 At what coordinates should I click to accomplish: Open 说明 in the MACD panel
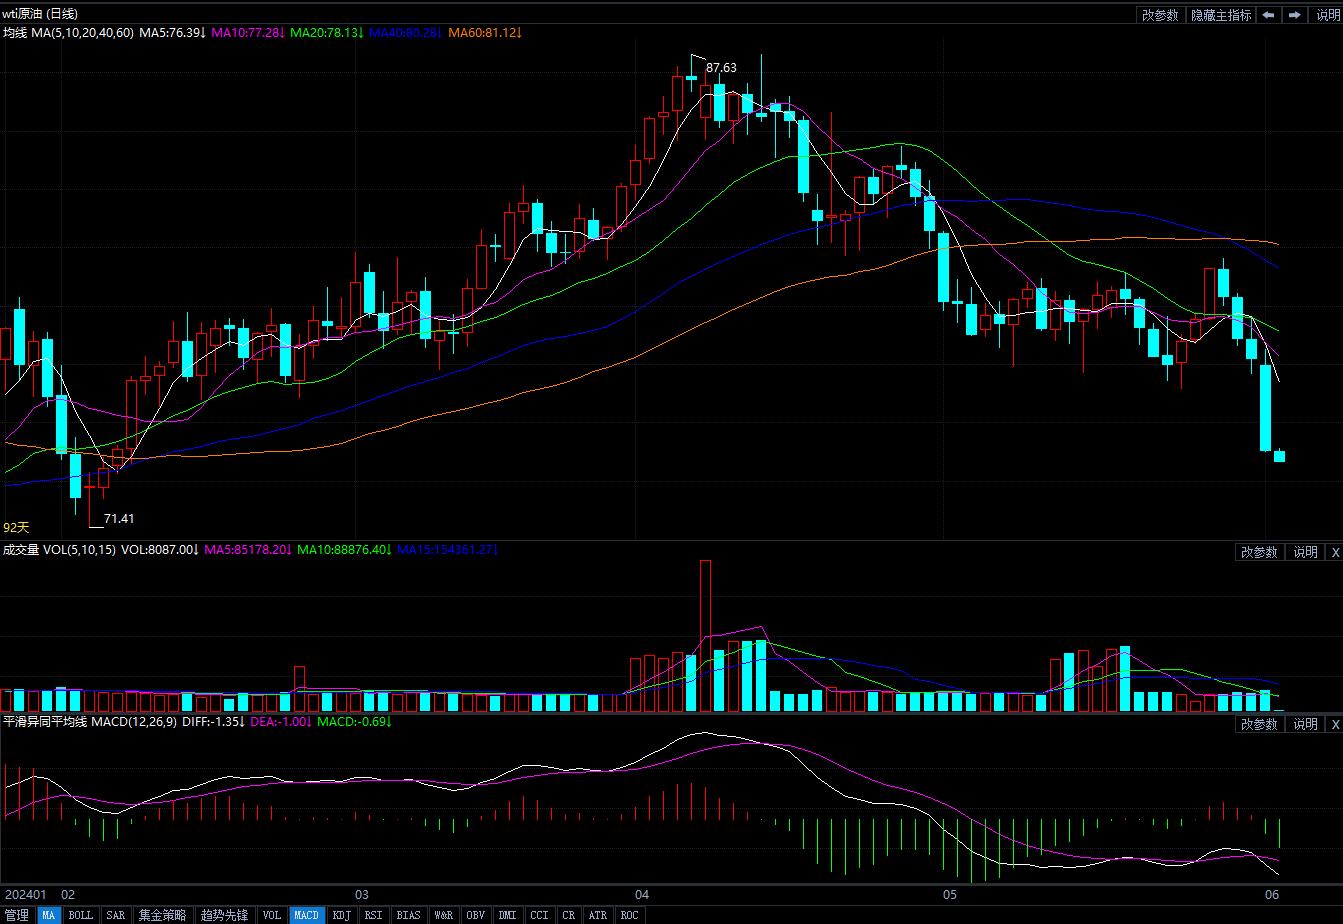coord(1305,724)
